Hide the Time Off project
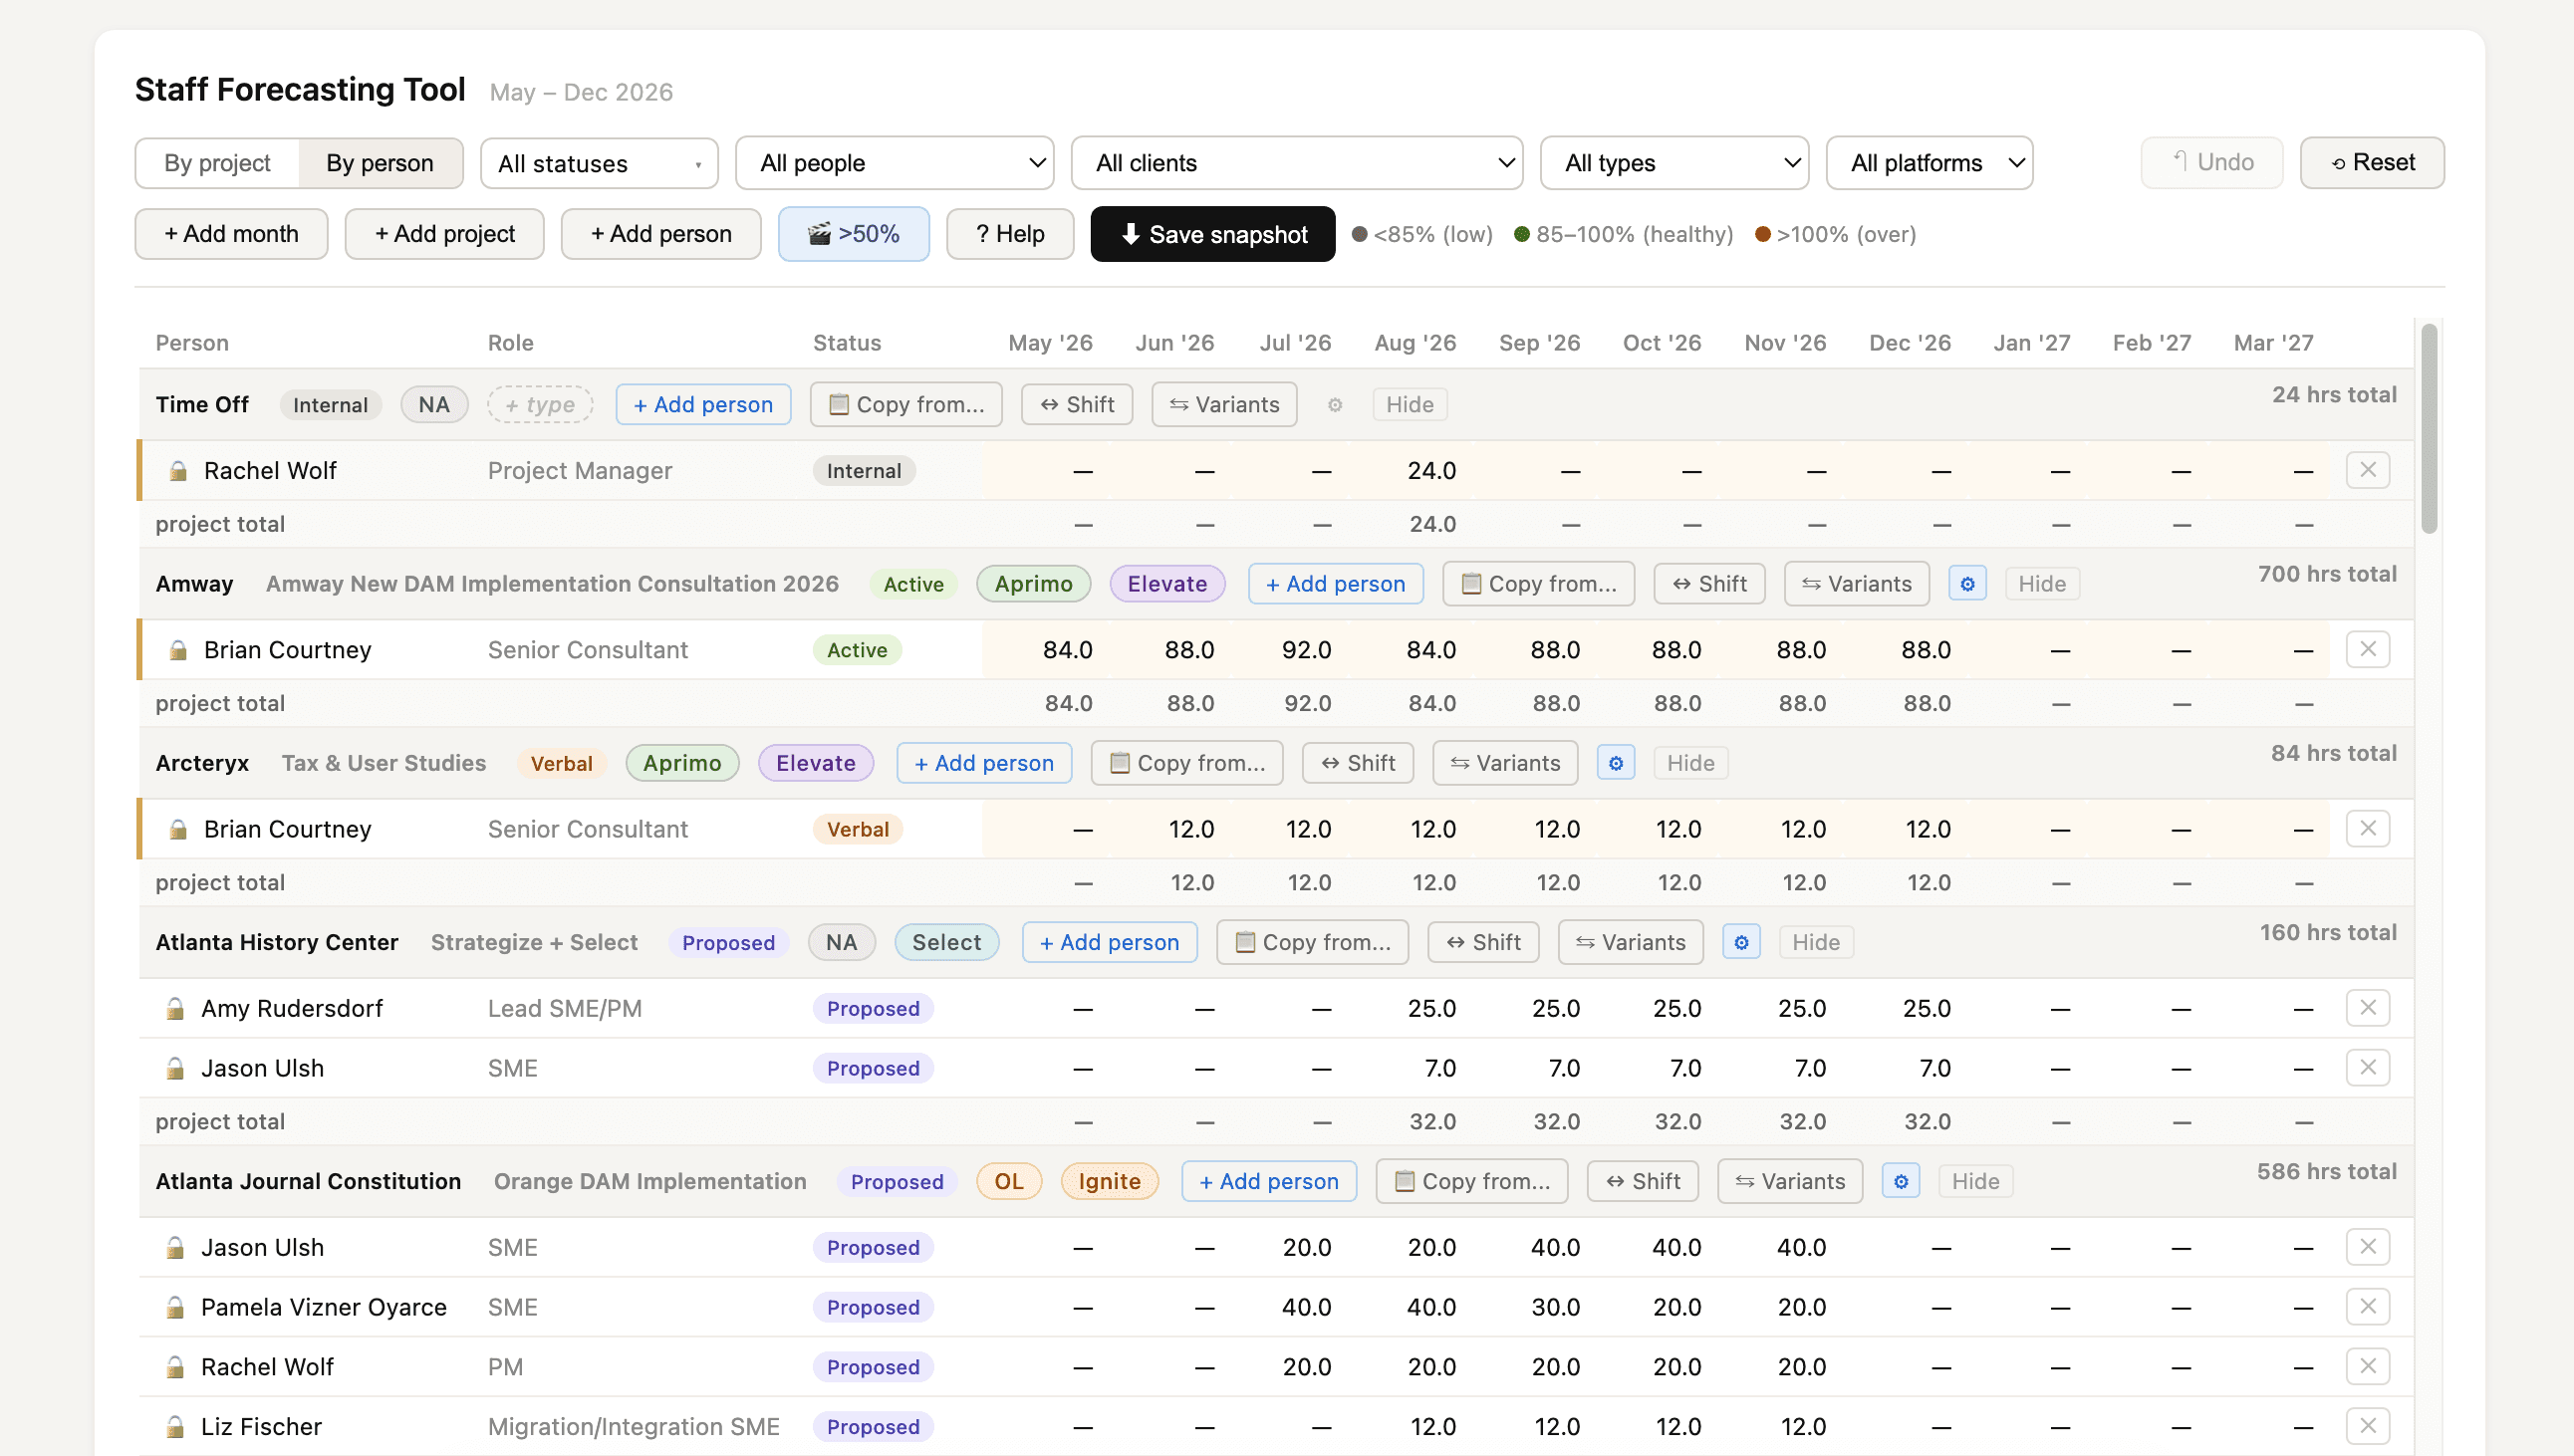 pos(1410,405)
